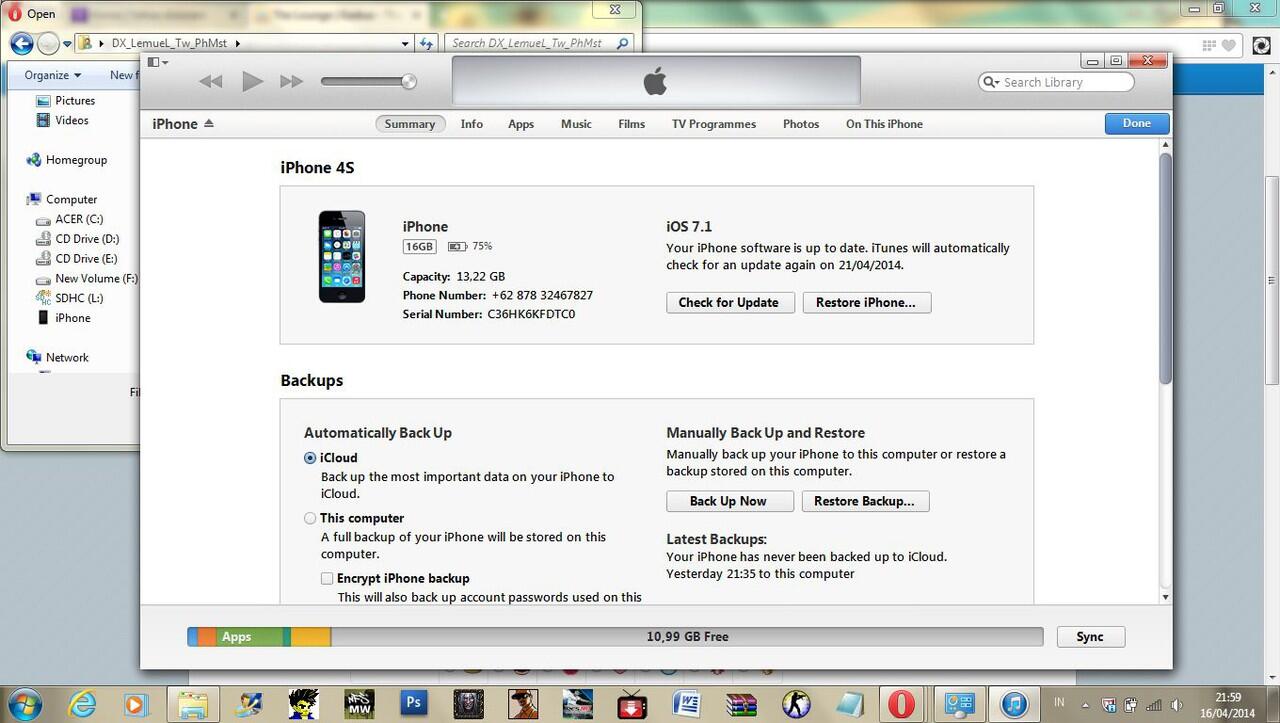This screenshot has width=1280, height=723.
Task: Select Pictures in the Open dialog sidebar
Action: [66, 101]
